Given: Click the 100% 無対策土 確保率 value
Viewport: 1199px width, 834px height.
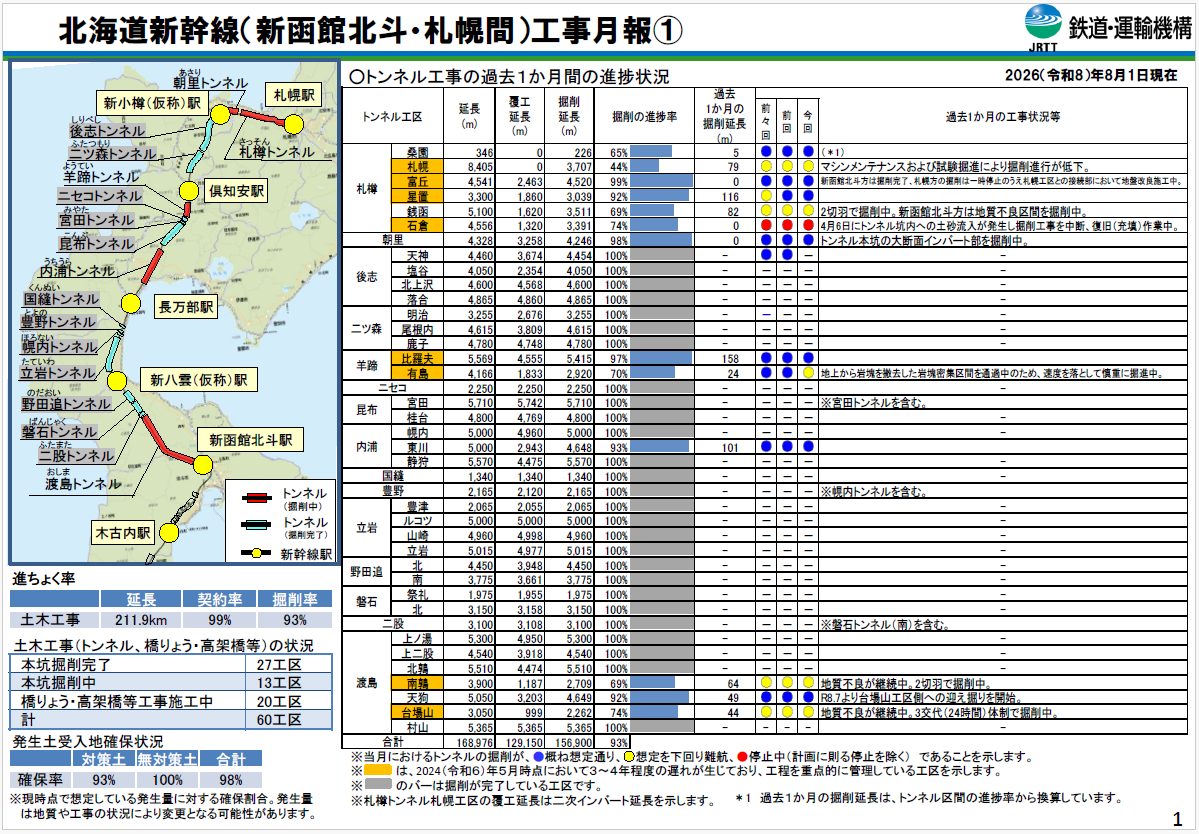Looking at the screenshot, I should click(x=167, y=780).
